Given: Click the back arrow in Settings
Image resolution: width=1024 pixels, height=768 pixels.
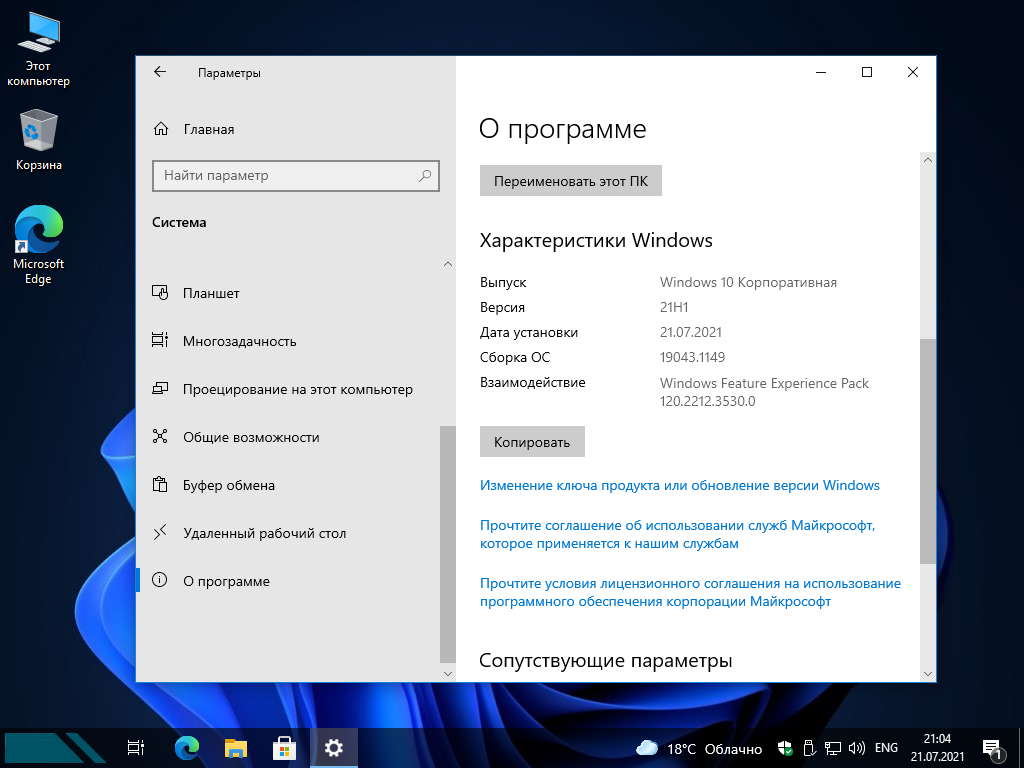Looking at the screenshot, I should point(160,72).
